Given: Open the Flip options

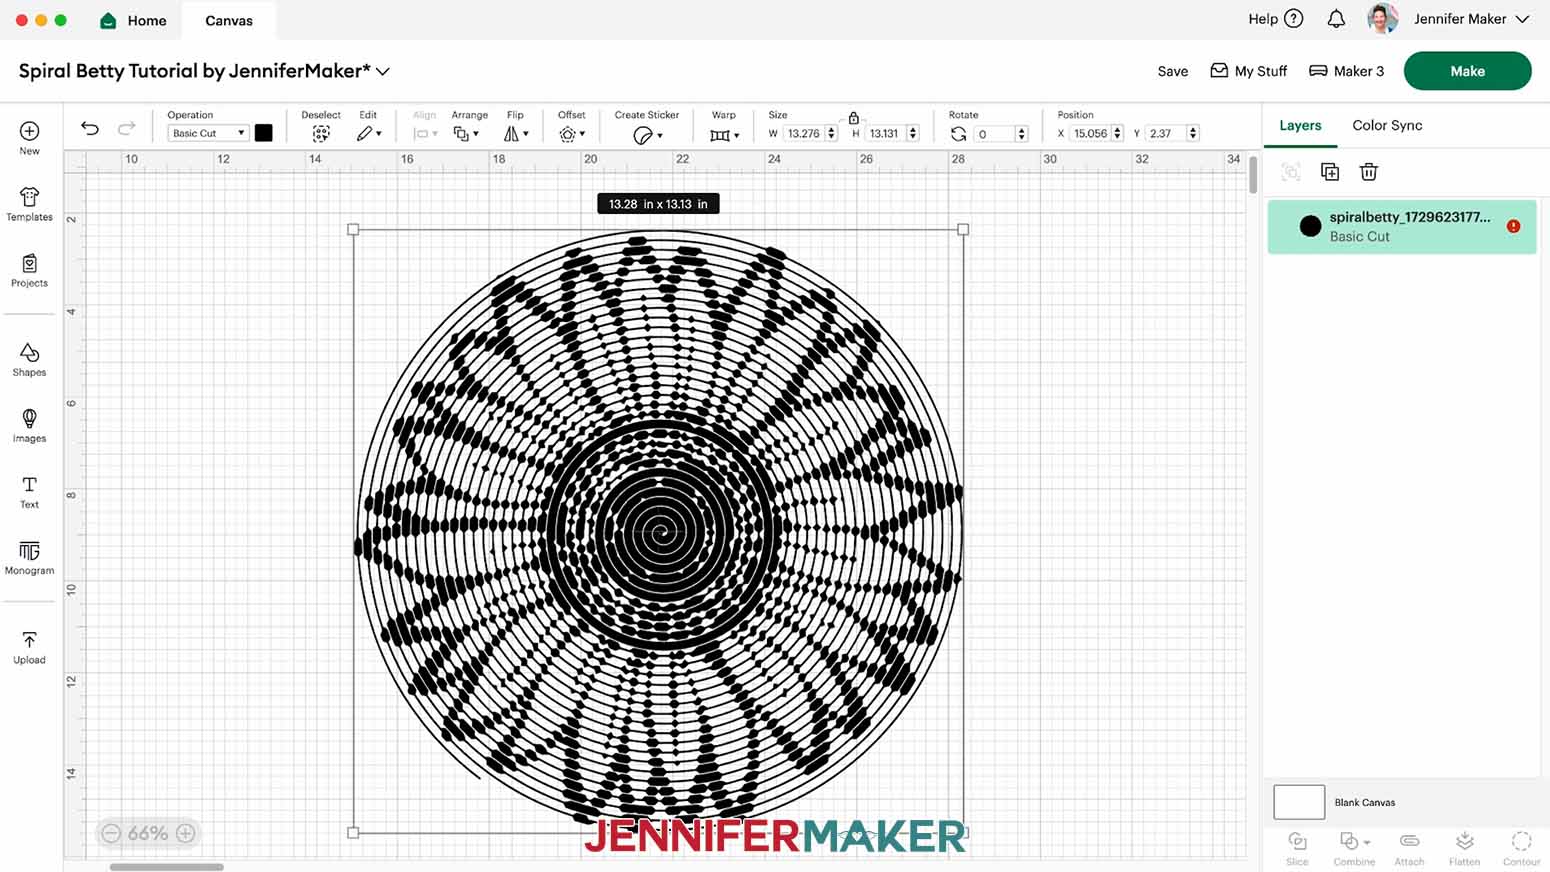Looking at the screenshot, I should [x=516, y=133].
